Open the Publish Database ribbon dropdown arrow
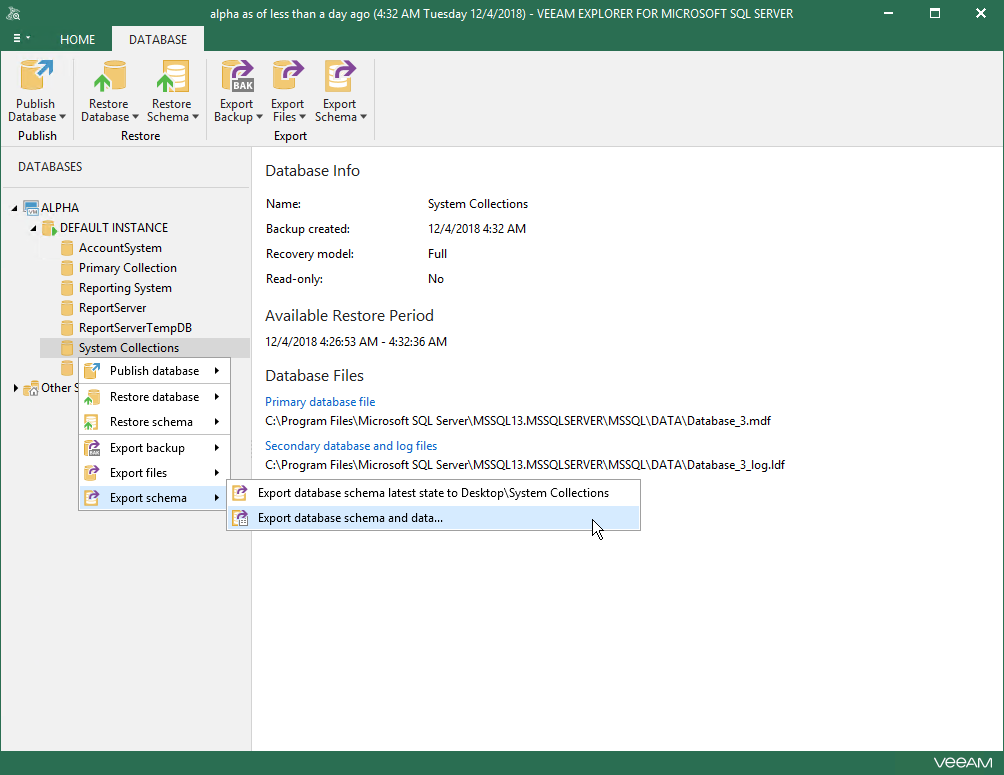The image size is (1004, 775). pyautogui.click(x=63, y=117)
